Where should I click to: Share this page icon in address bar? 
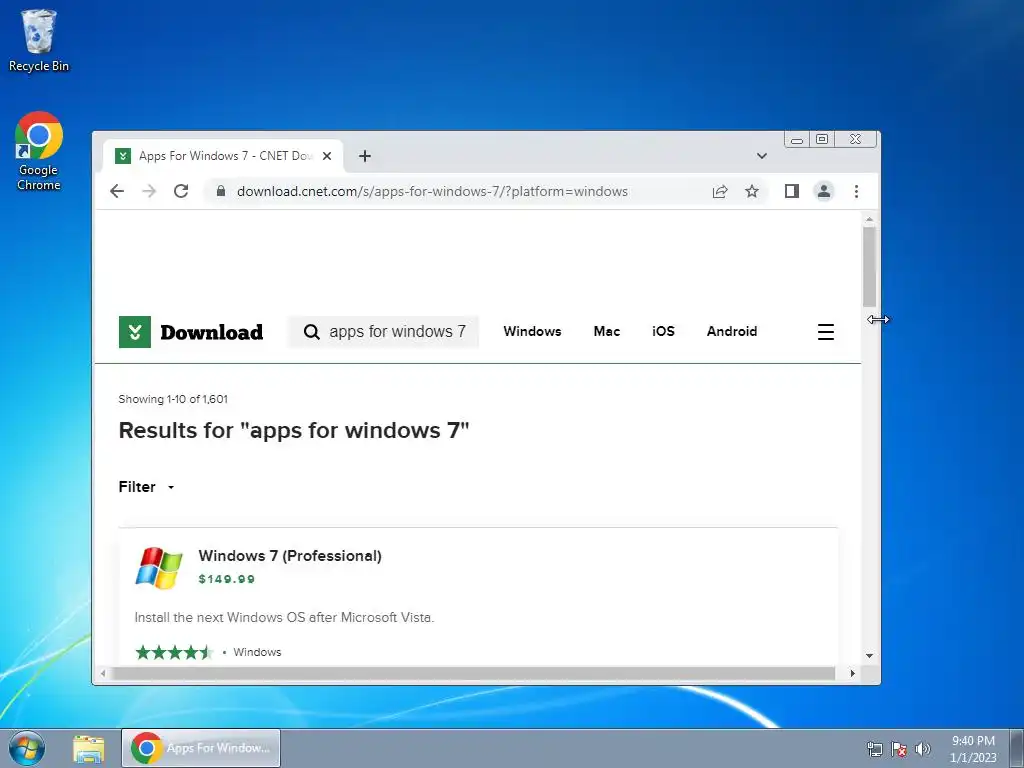pos(720,191)
